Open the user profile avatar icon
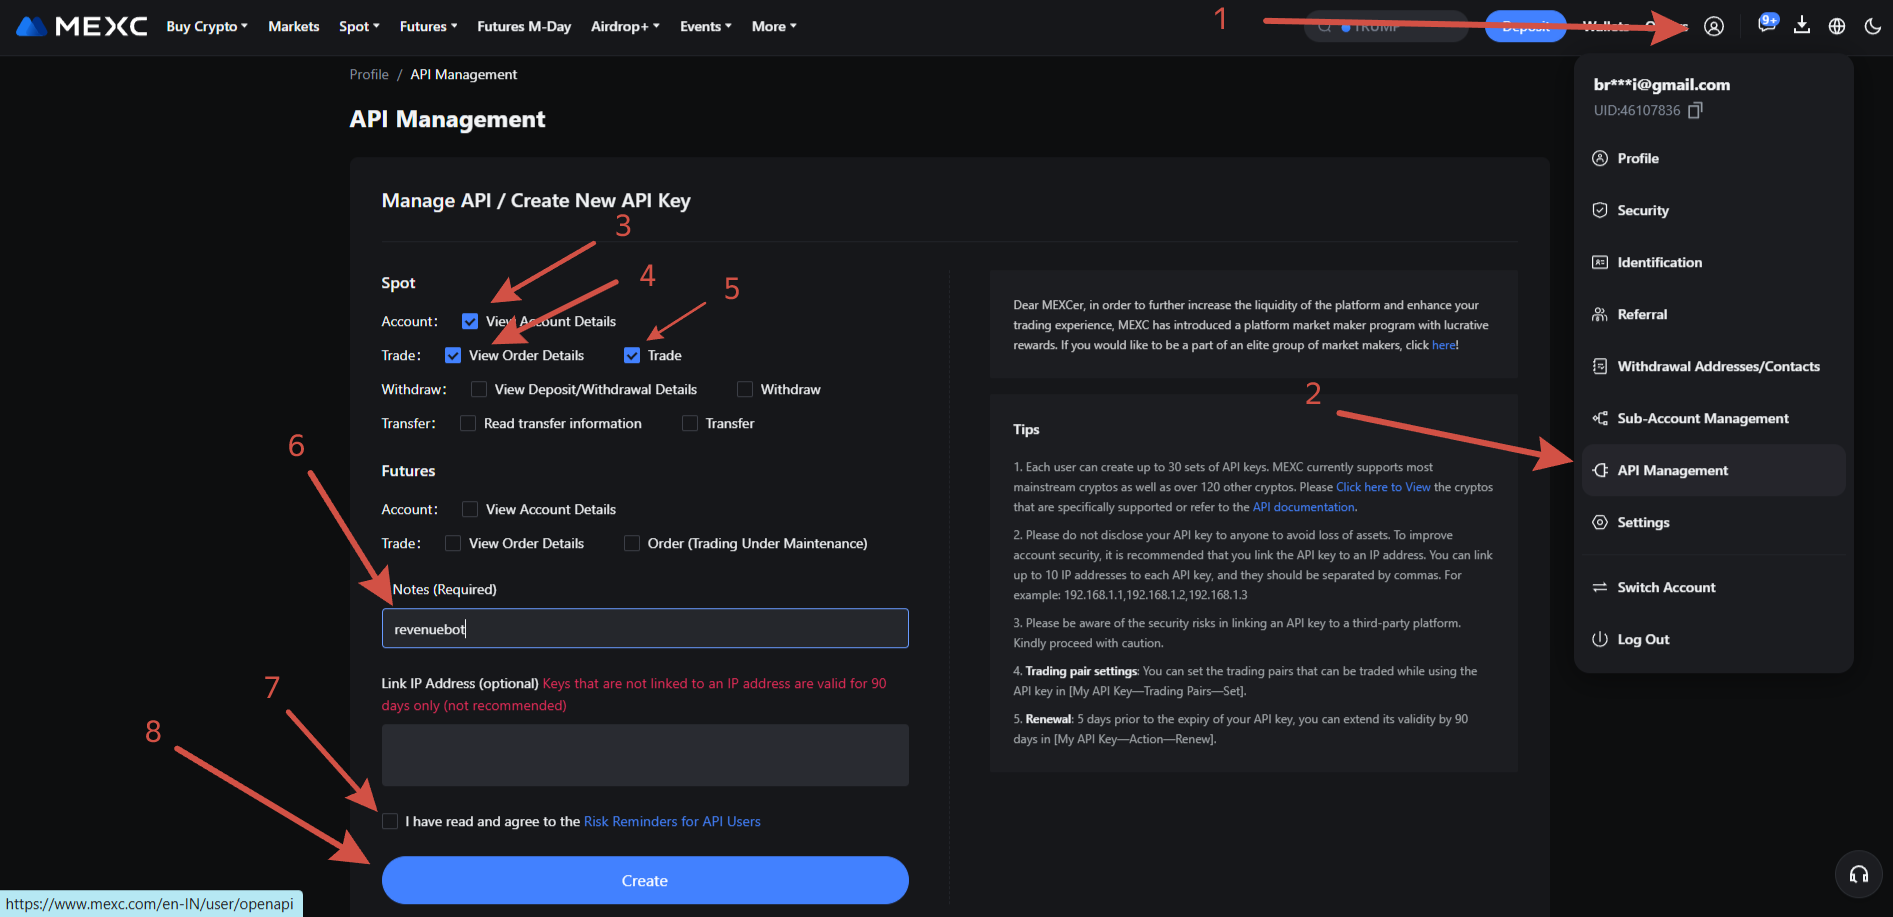Viewport: 1893px width, 917px height. tap(1714, 26)
